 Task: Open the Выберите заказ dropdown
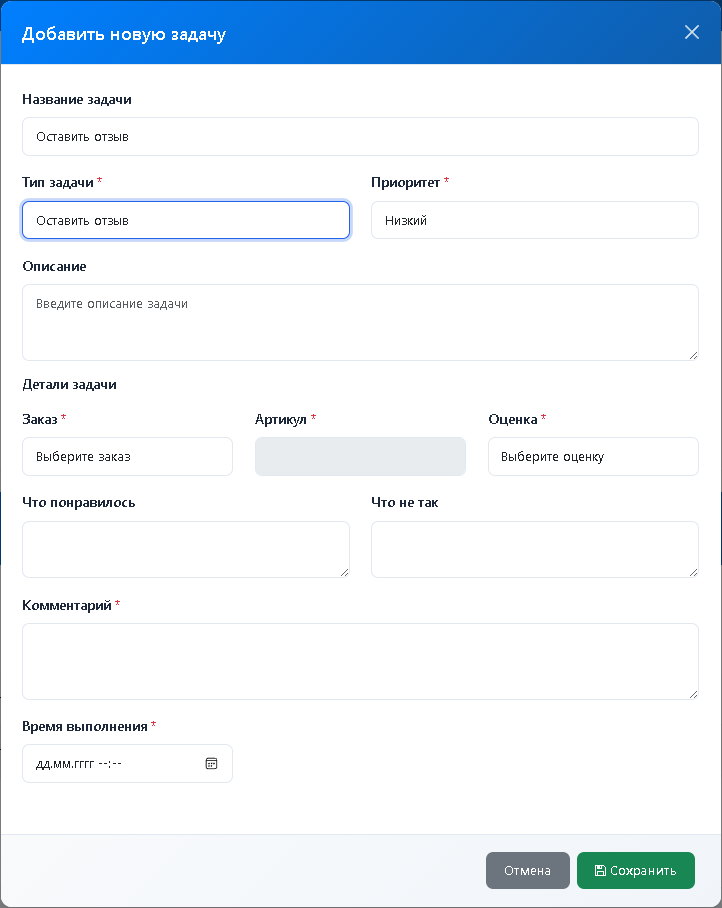click(x=127, y=456)
